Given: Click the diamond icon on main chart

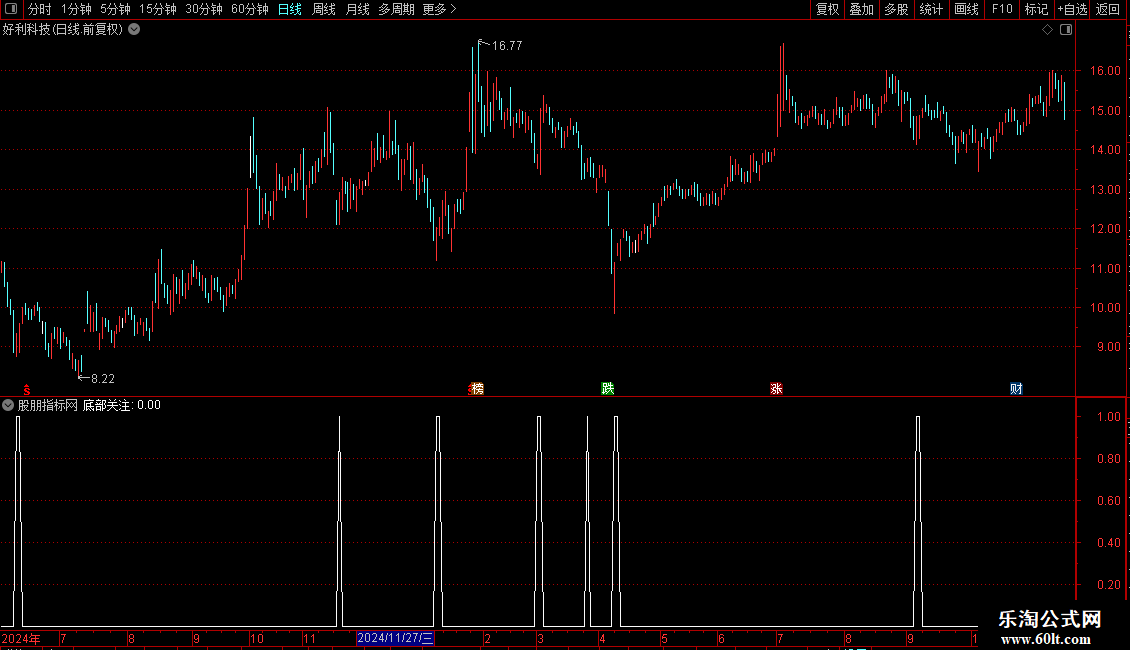Looking at the screenshot, I should coord(1047,30).
